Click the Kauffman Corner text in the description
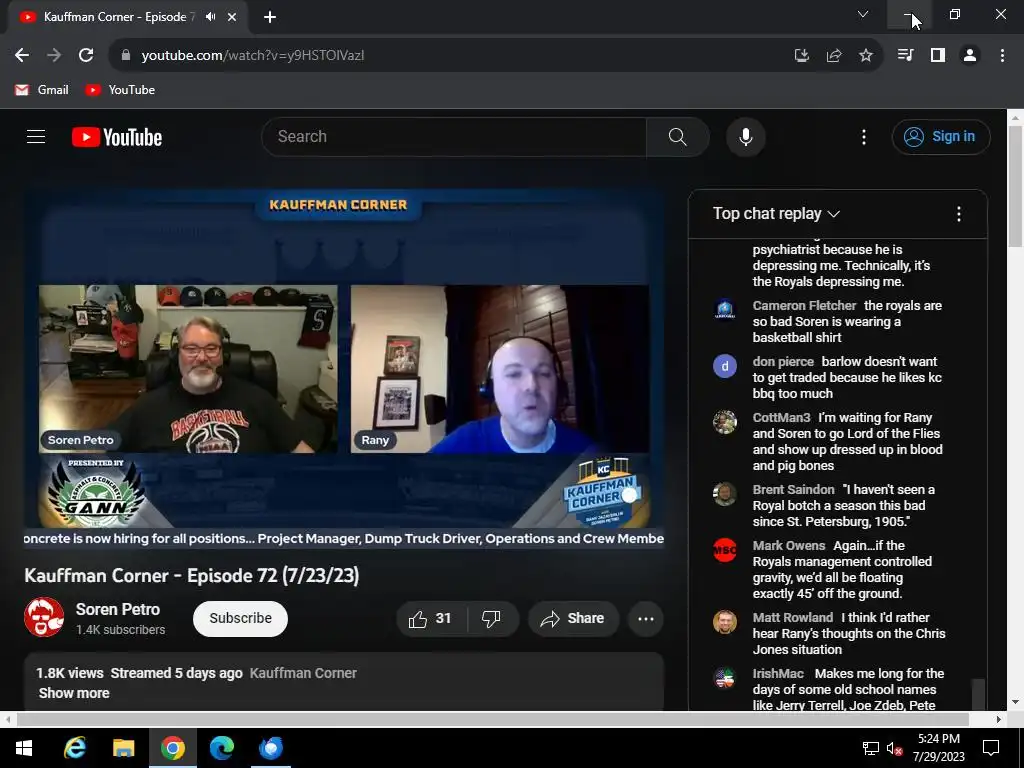Image resolution: width=1024 pixels, height=768 pixels. click(303, 673)
